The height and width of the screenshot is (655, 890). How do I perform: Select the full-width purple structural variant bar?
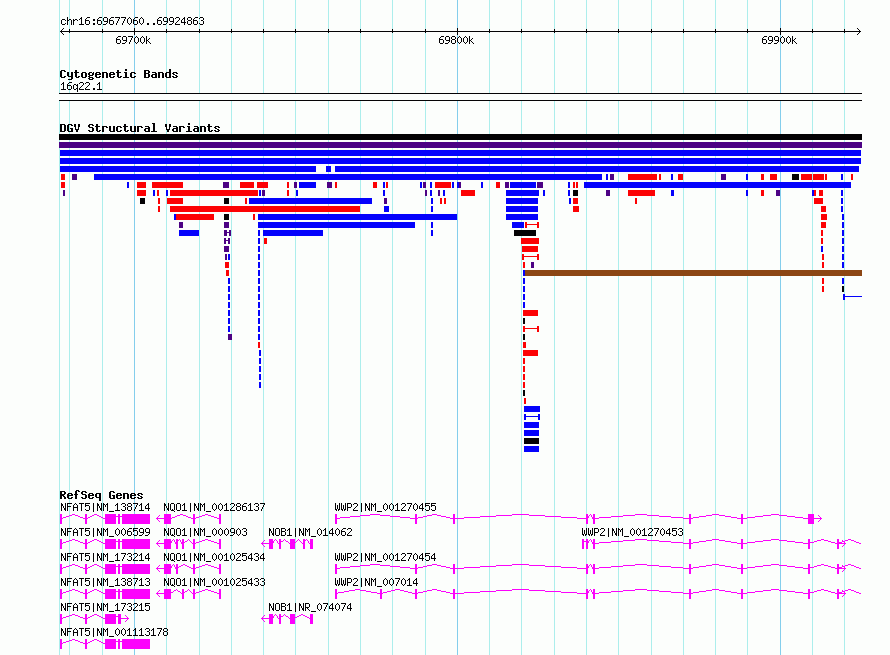[460, 145]
